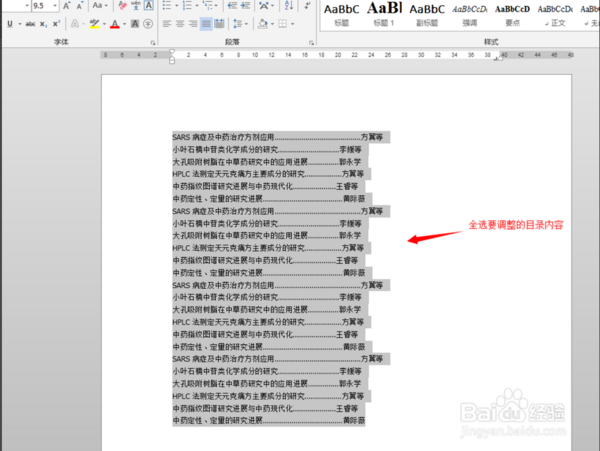Click the first line indent ruler marker

click(x=172, y=52)
